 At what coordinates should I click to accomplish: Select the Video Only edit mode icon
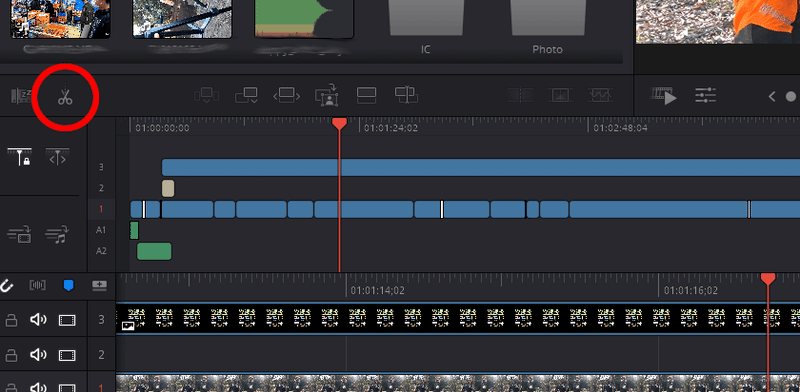(x=19, y=235)
